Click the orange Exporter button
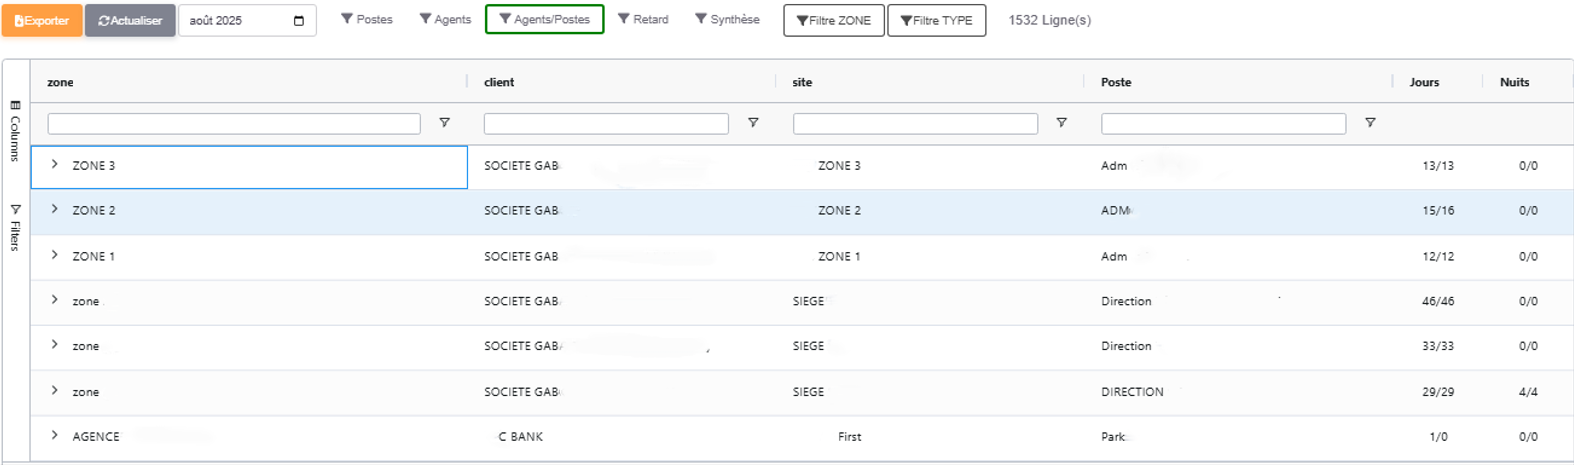This screenshot has width=1574, height=465. click(42, 20)
